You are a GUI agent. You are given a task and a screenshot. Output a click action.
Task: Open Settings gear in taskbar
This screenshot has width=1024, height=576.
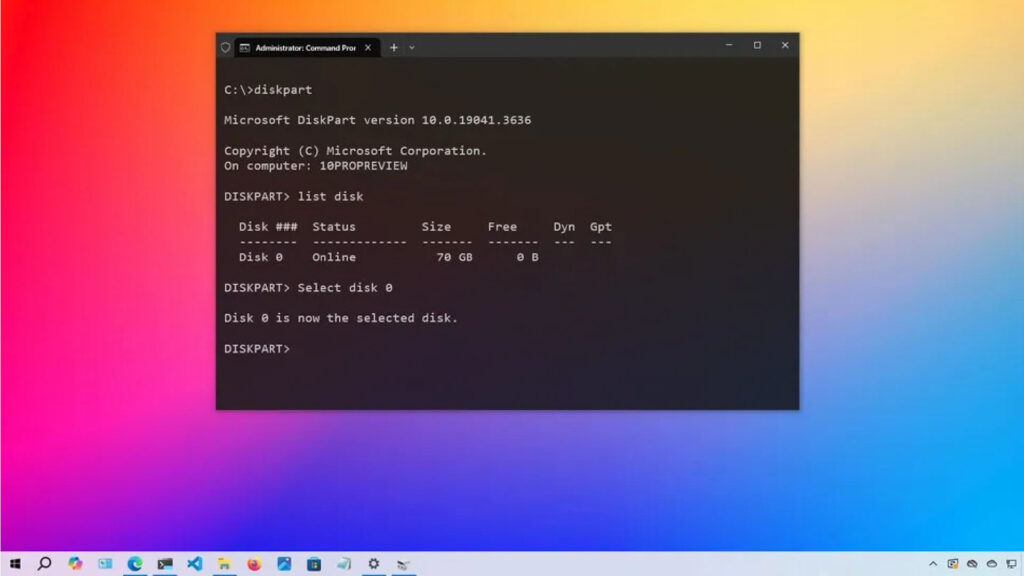point(373,564)
